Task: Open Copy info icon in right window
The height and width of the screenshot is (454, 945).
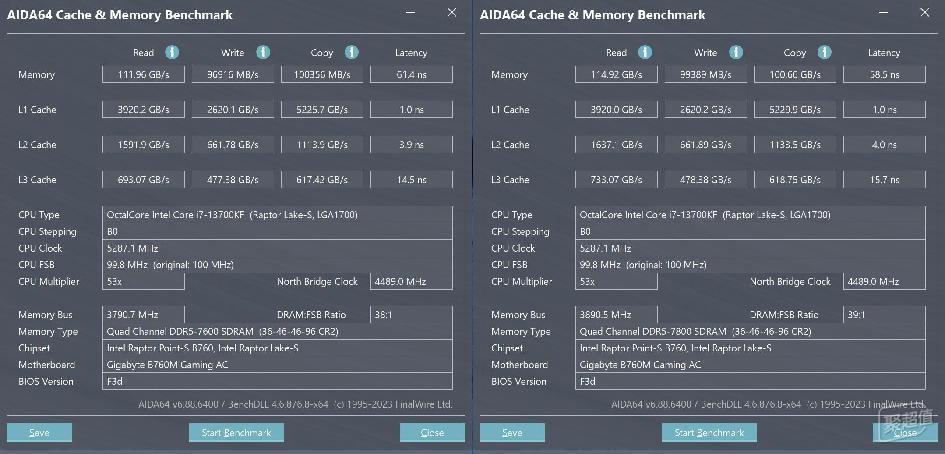Action: coord(825,52)
